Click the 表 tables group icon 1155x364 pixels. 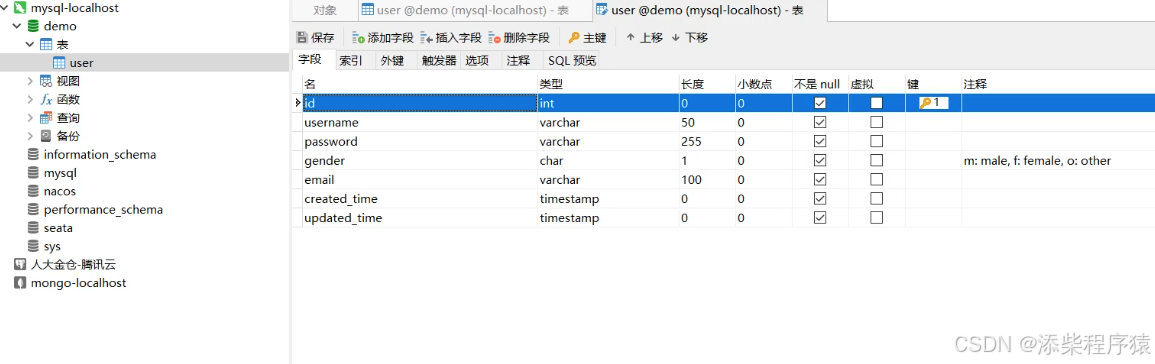tap(46, 44)
